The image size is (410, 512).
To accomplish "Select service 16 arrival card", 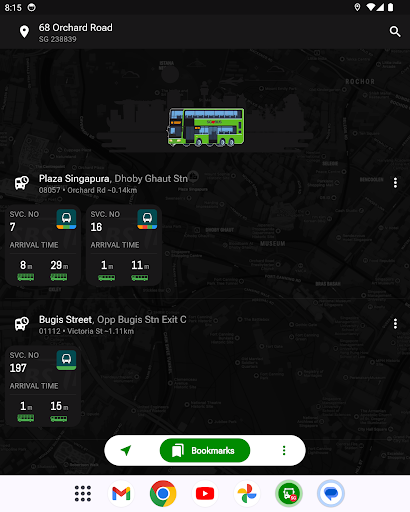I will coord(124,245).
